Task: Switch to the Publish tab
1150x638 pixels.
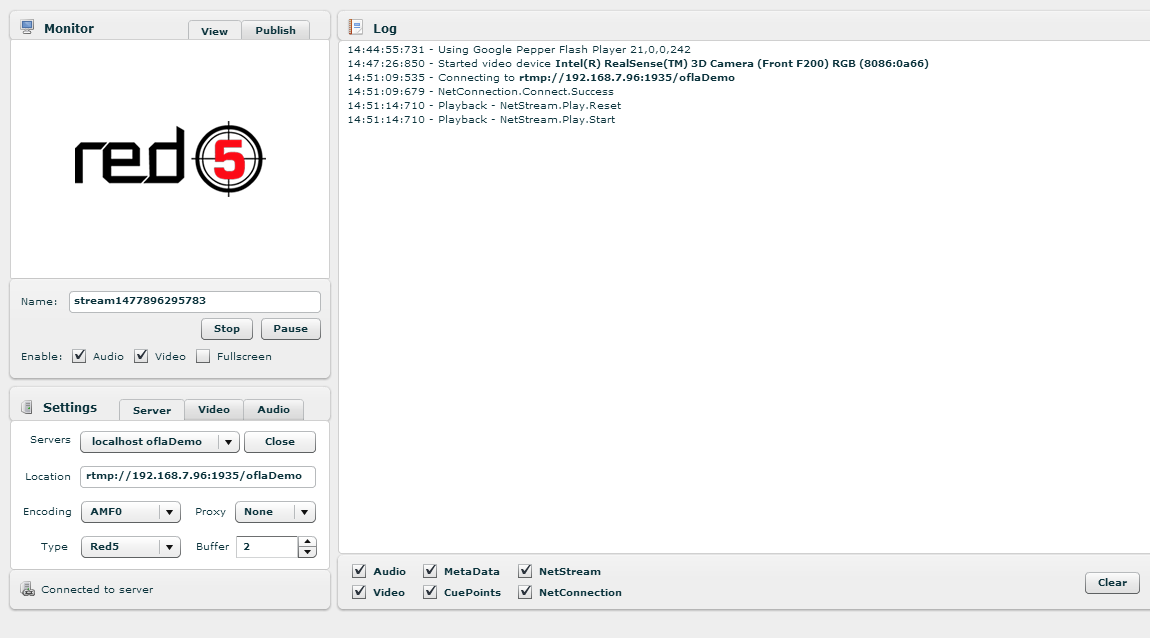Action: point(275,30)
